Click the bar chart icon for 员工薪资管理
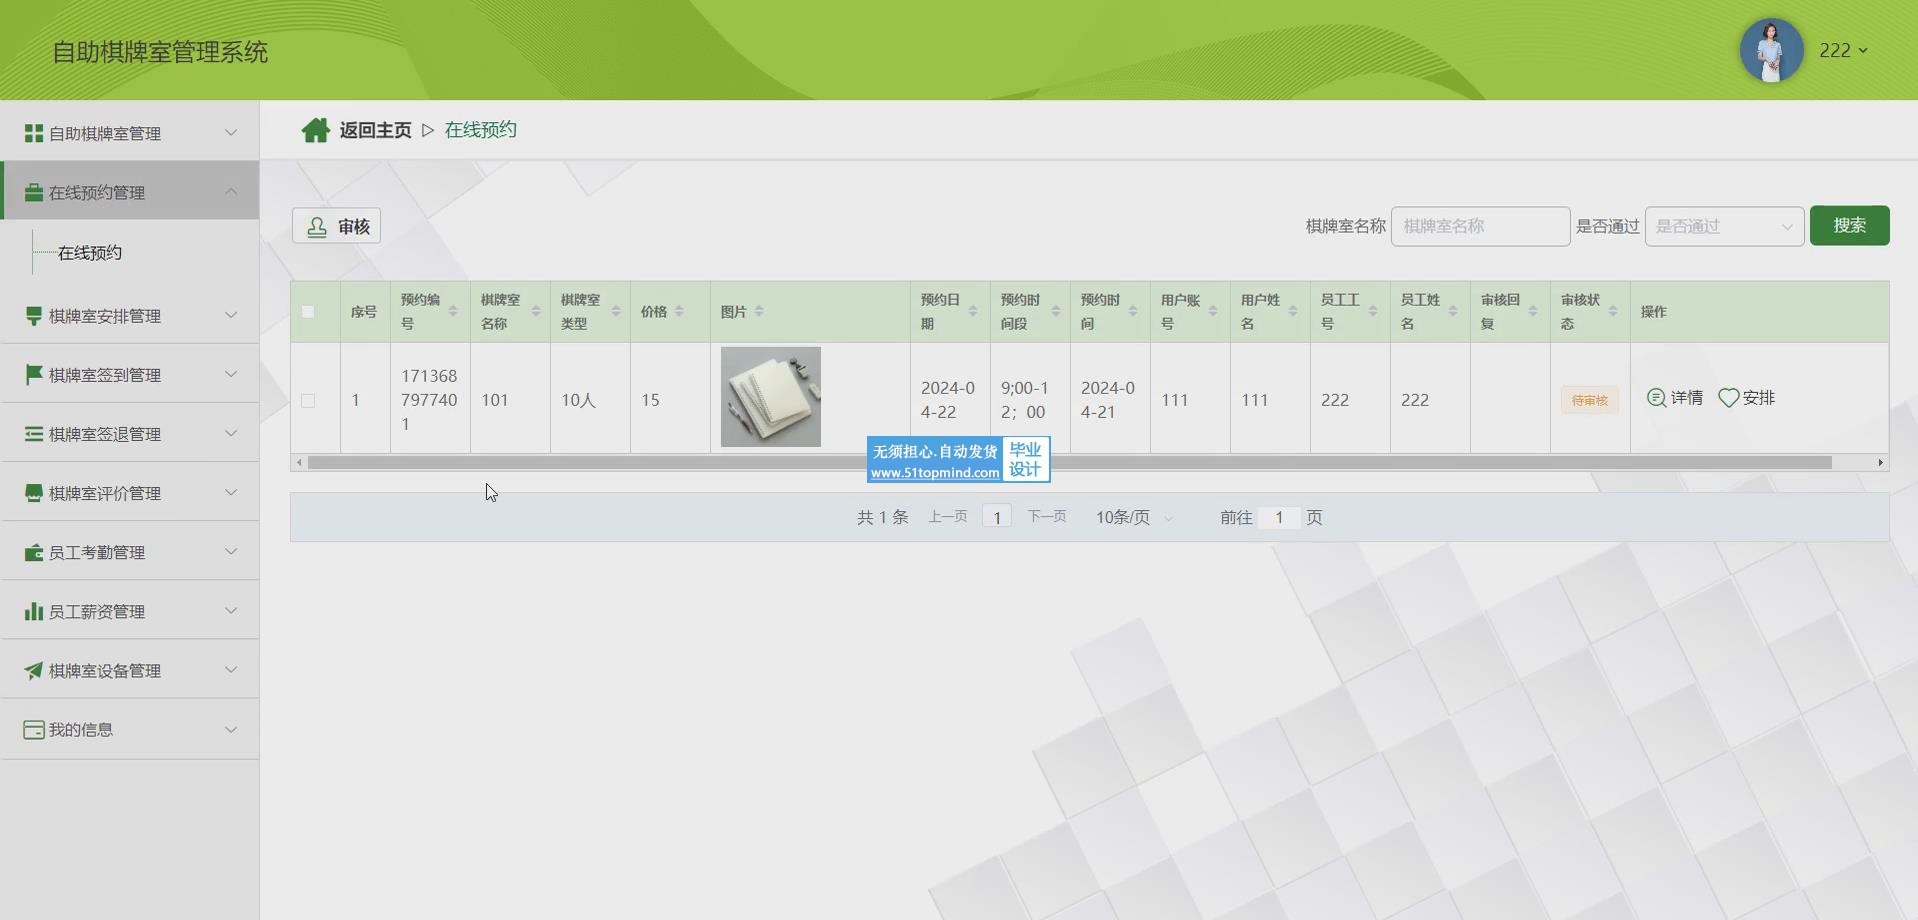This screenshot has width=1918, height=920. click(x=34, y=611)
